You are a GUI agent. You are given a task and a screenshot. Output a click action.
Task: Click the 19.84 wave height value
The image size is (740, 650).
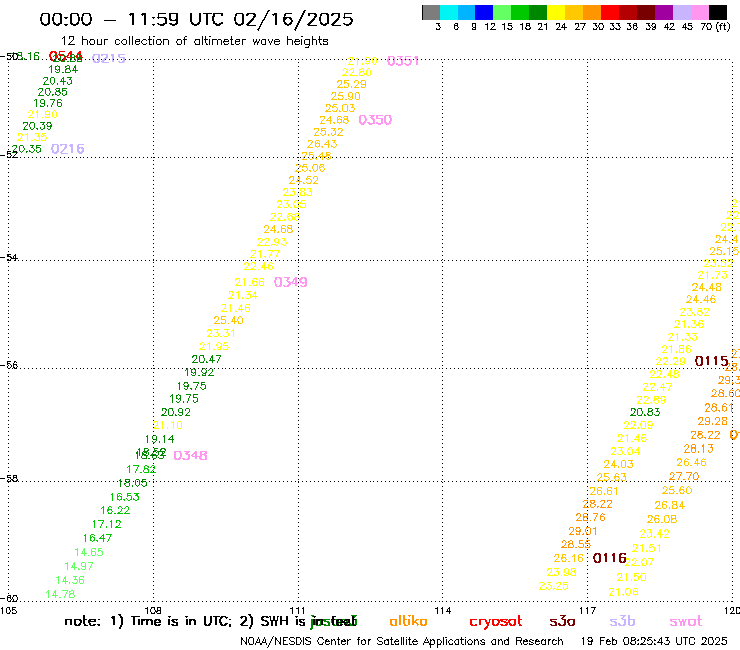[x=63, y=69]
